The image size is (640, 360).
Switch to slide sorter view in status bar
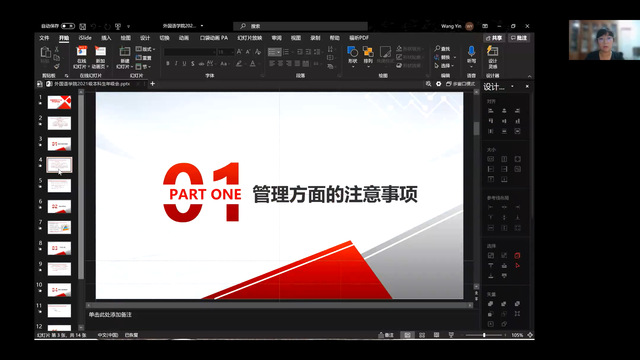(422, 335)
